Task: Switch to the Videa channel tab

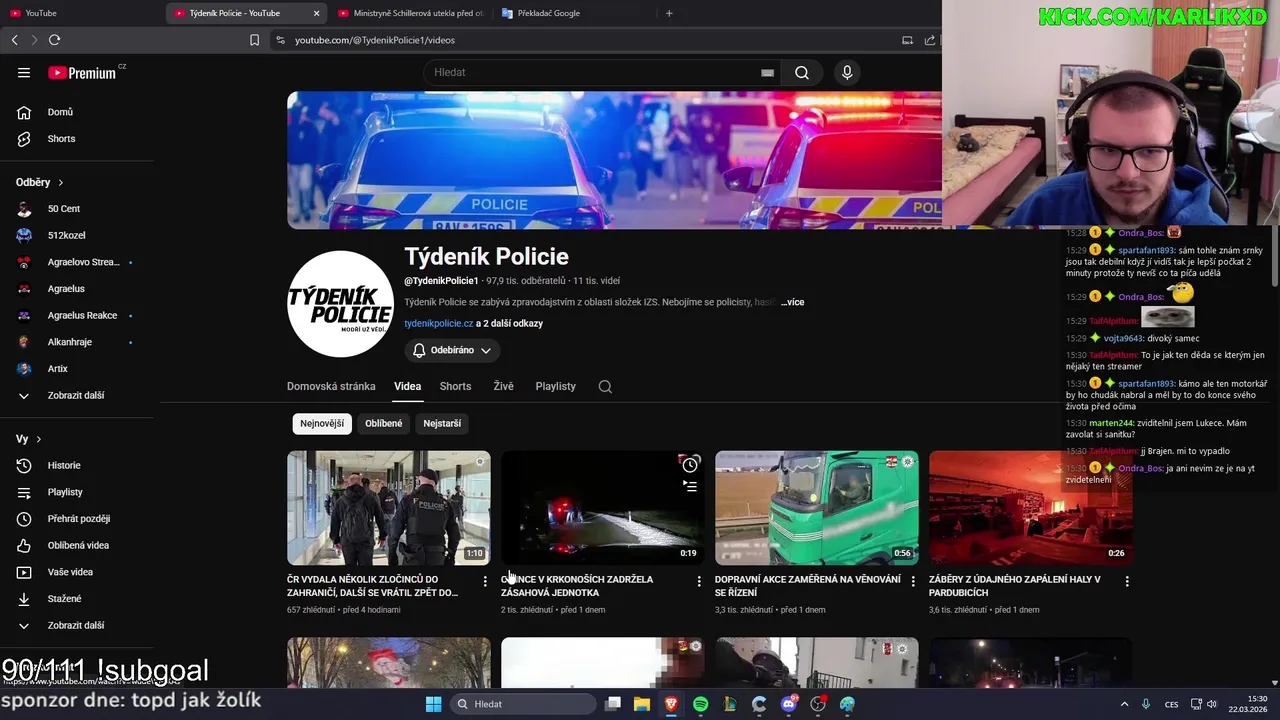Action: point(407,387)
